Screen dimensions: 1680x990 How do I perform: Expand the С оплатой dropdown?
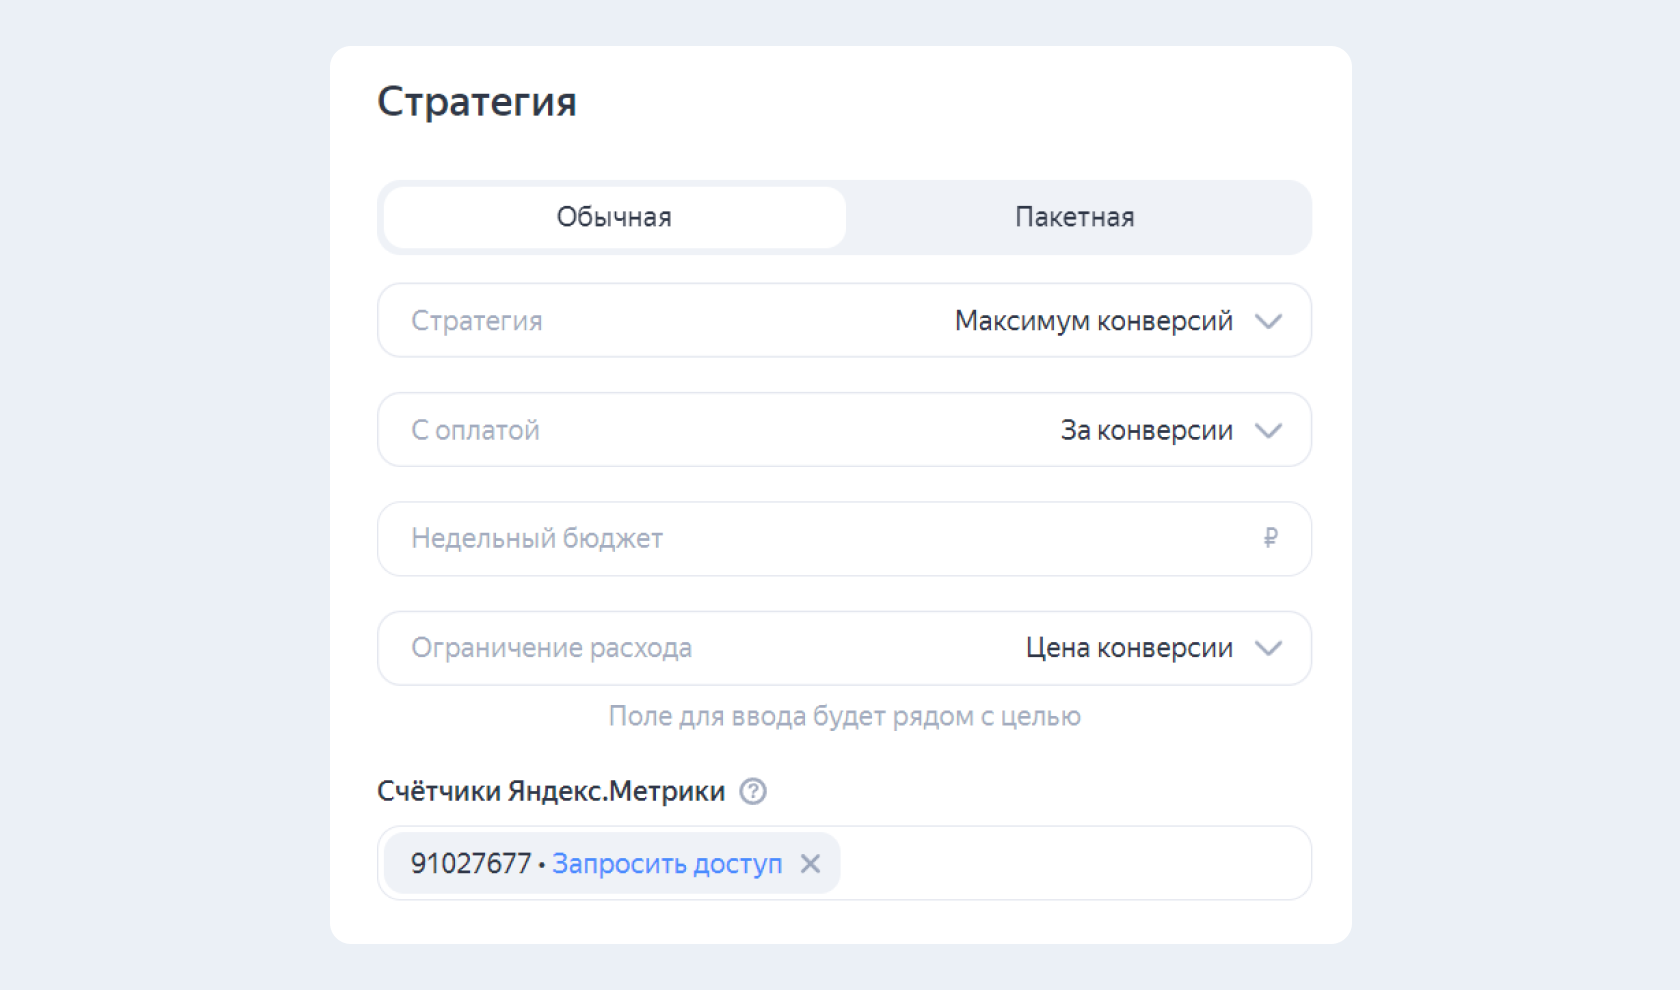pos(844,430)
